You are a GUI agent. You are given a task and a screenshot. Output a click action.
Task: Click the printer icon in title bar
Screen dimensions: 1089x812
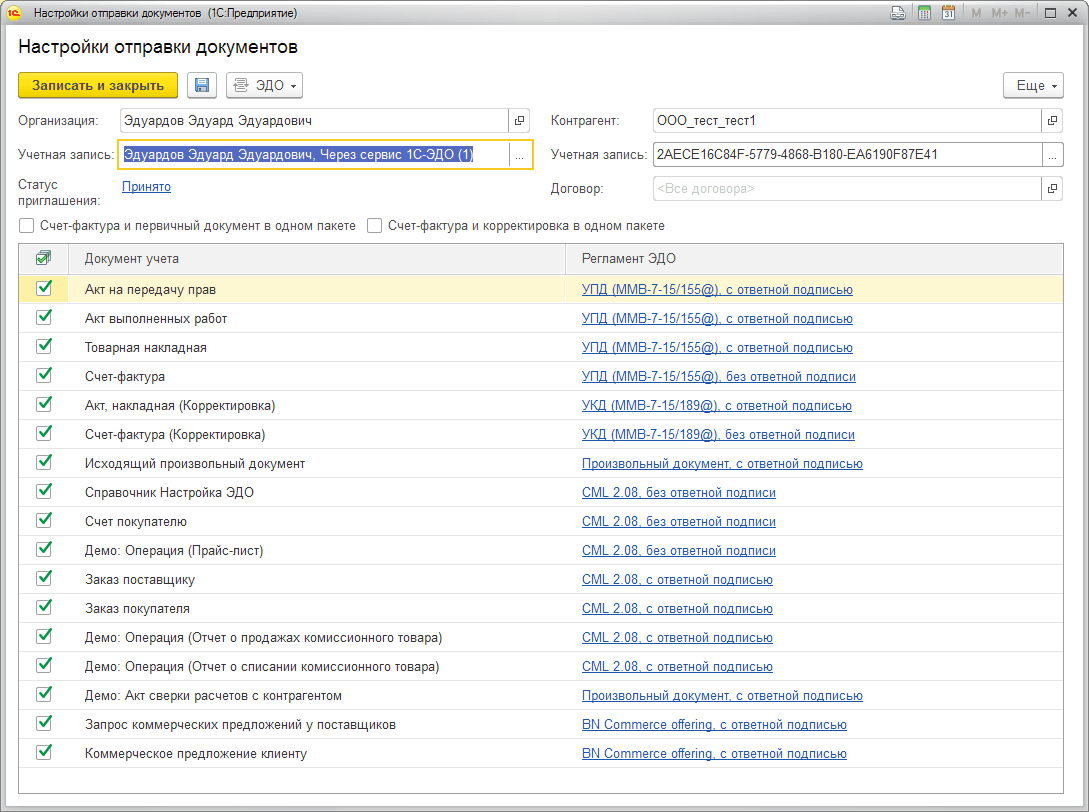tap(898, 13)
